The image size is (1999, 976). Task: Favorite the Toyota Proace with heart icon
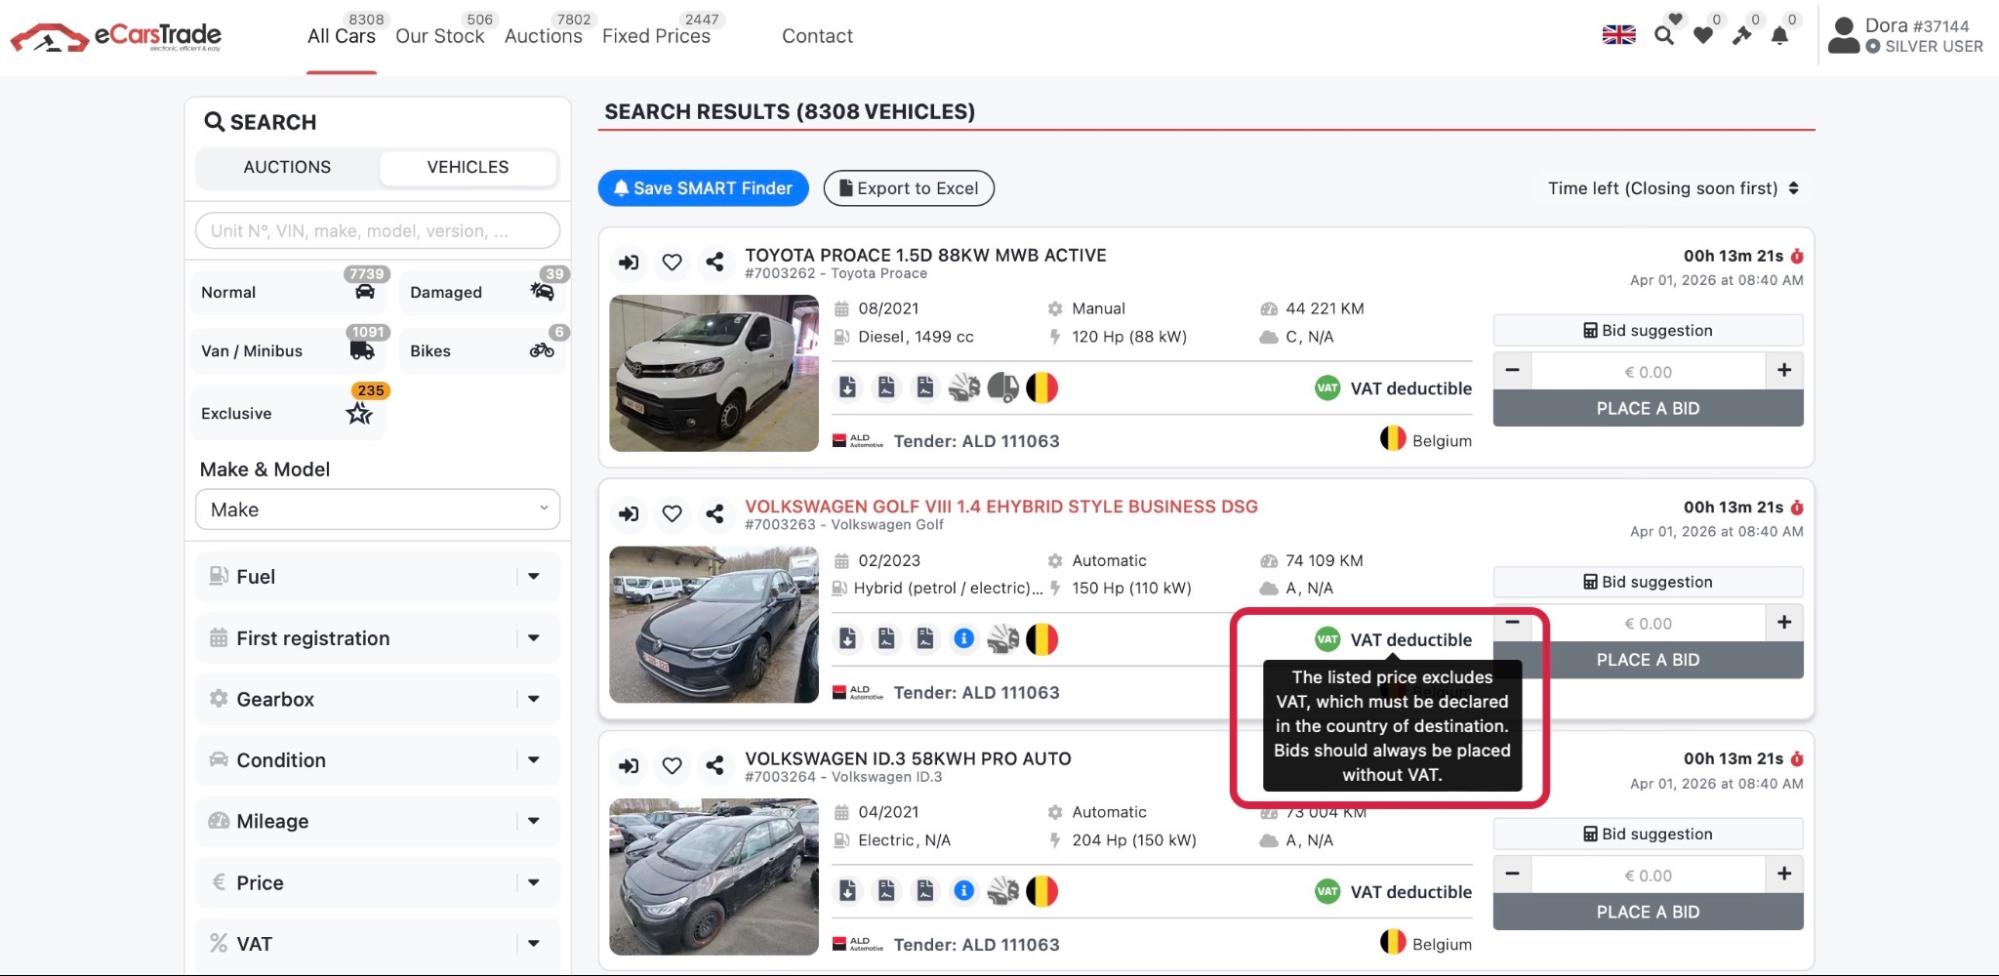[x=672, y=262]
